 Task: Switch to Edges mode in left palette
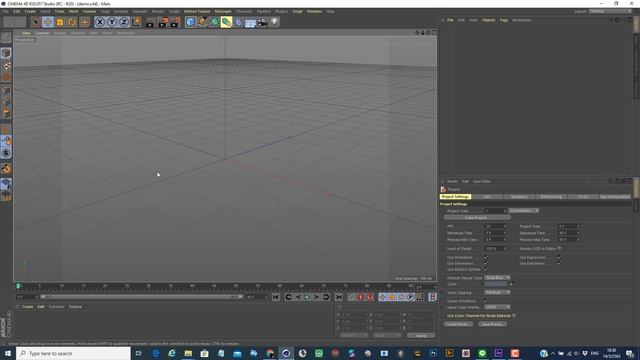click(x=6, y=102)
